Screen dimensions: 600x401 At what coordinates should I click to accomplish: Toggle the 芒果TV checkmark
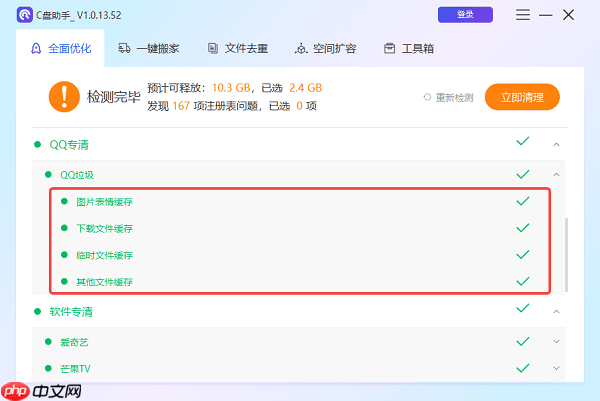click(x=523, y=368)
